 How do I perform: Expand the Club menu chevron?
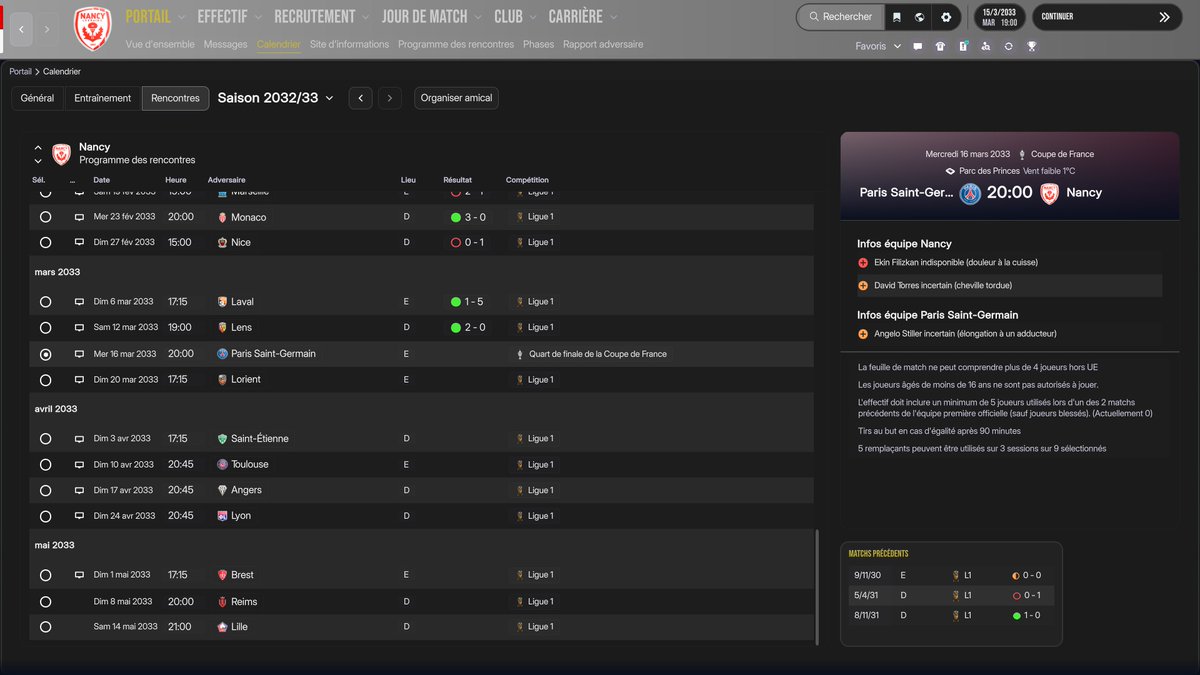click(x=535, y=17)
